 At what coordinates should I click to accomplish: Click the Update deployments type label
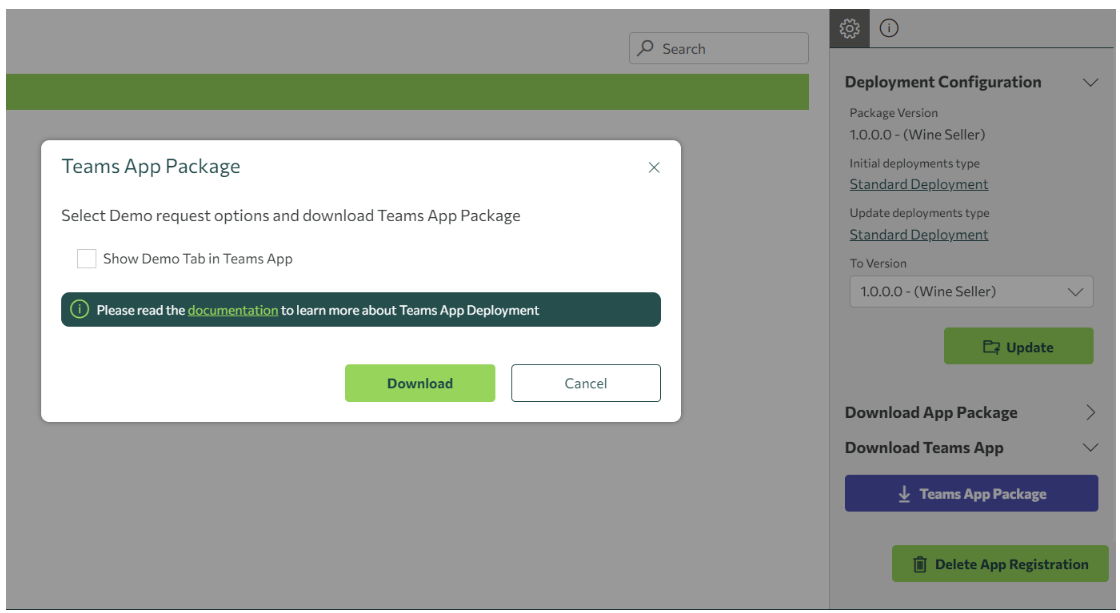click(x=919, y=213)
